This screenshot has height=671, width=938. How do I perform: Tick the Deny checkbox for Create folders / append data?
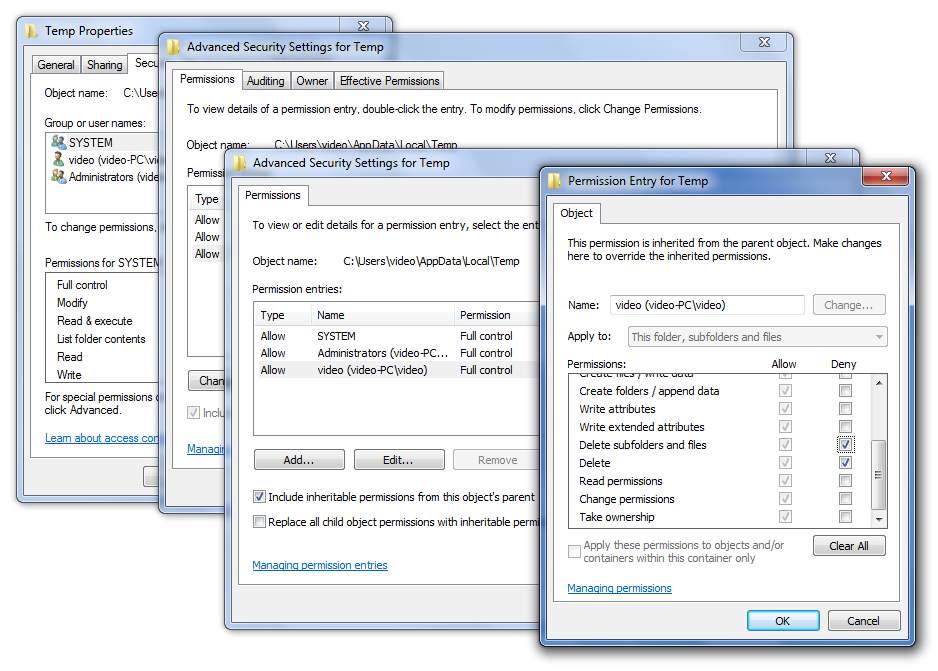click(845, 391)
